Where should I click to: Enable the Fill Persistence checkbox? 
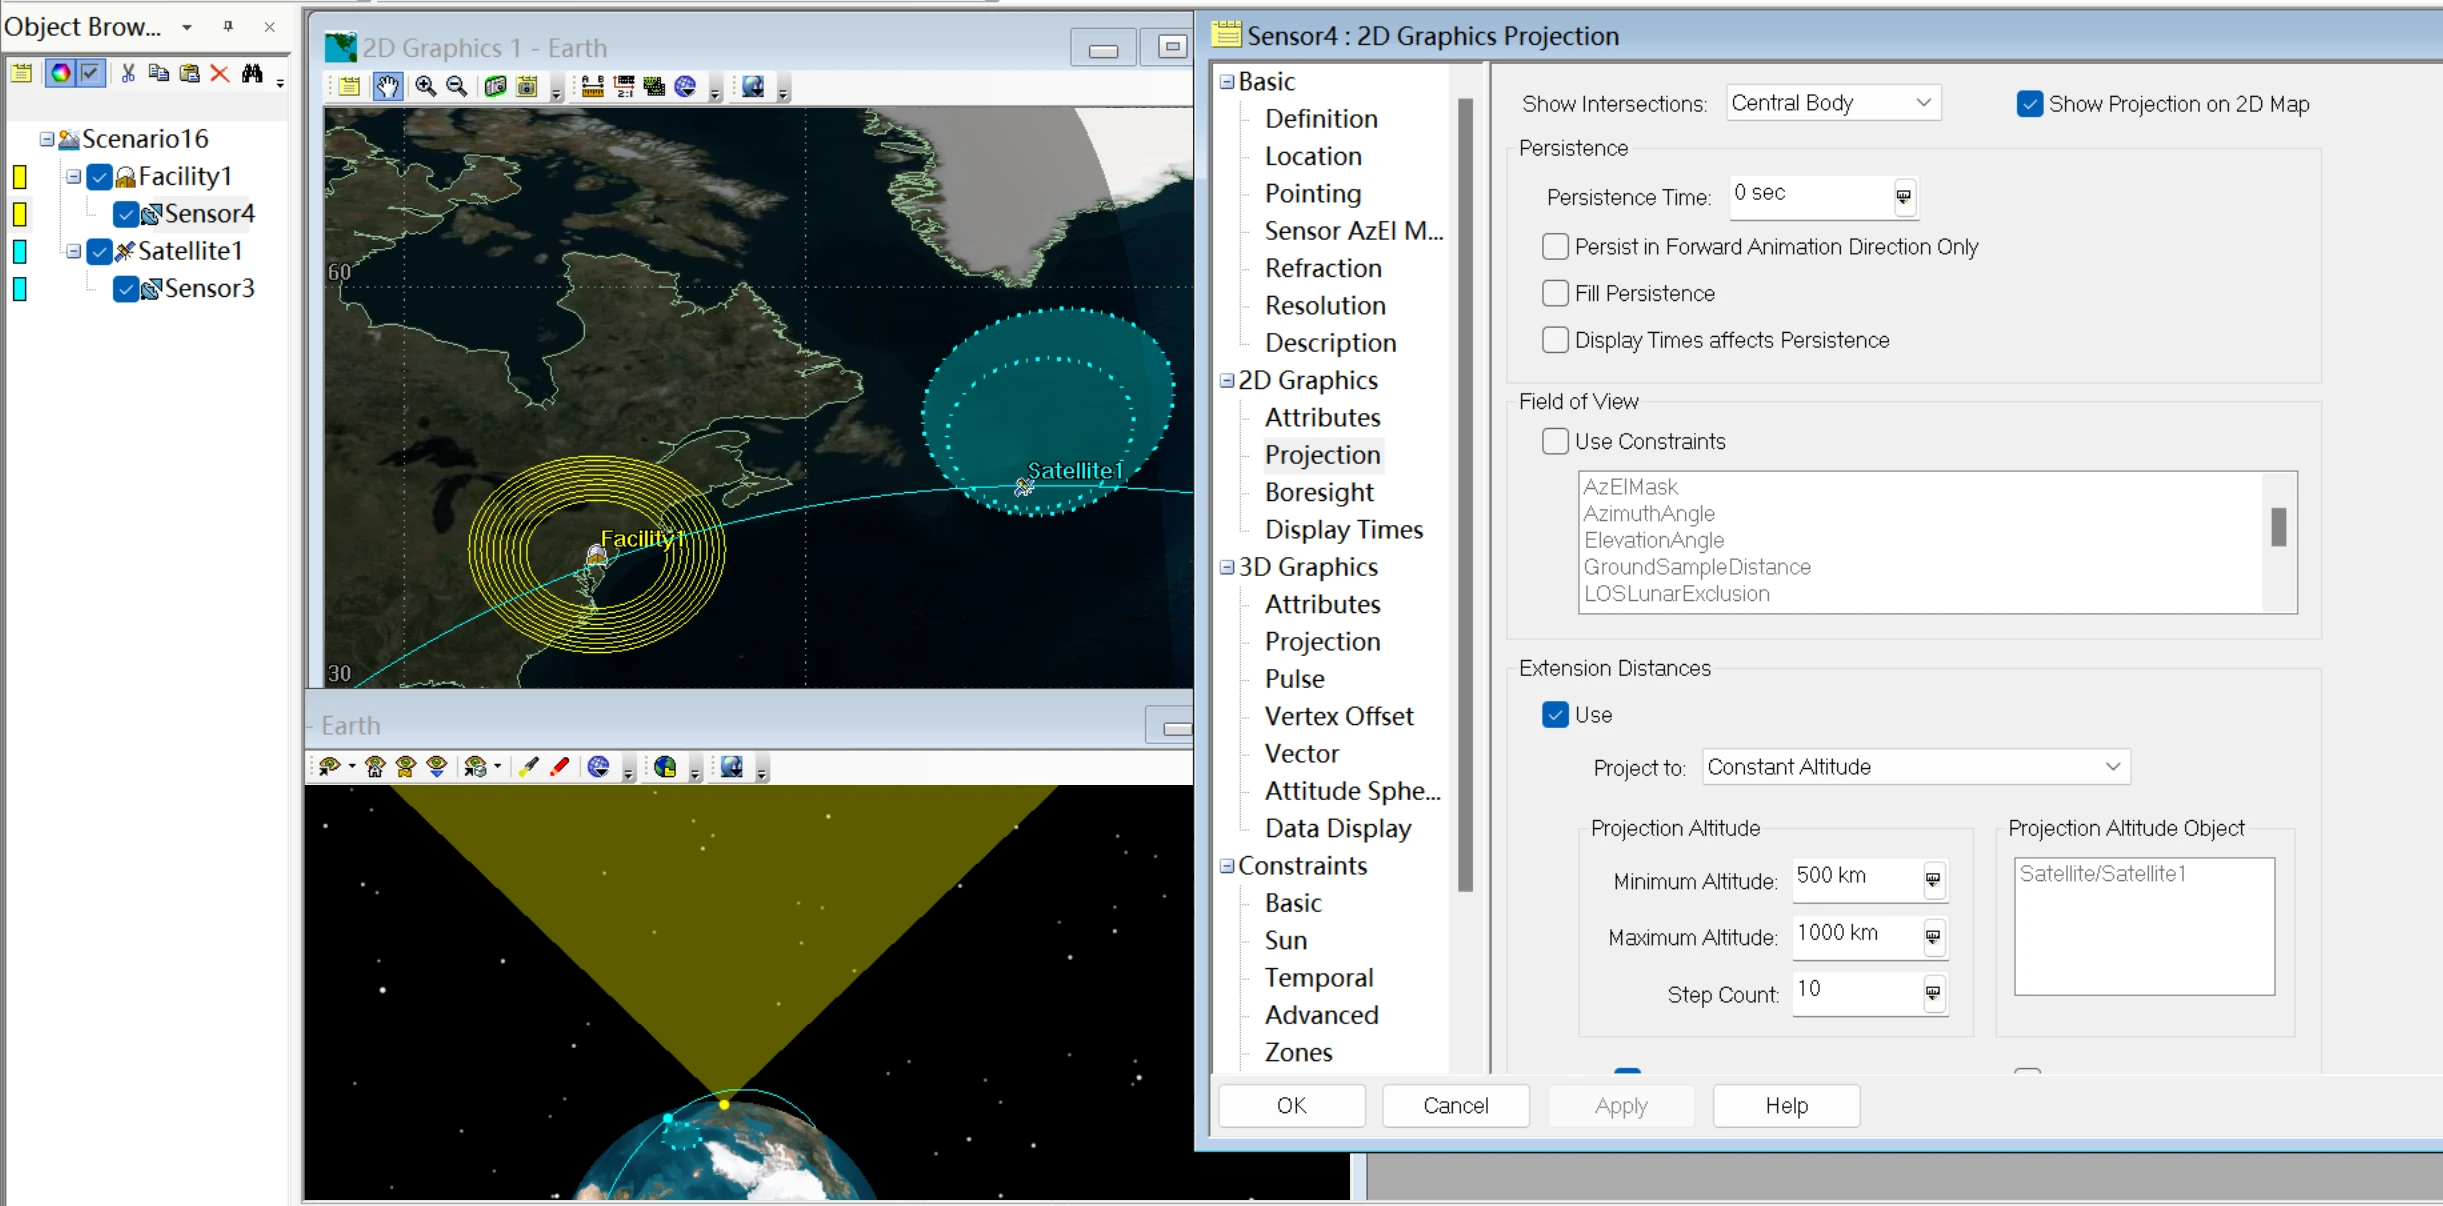coord(1555,293)
